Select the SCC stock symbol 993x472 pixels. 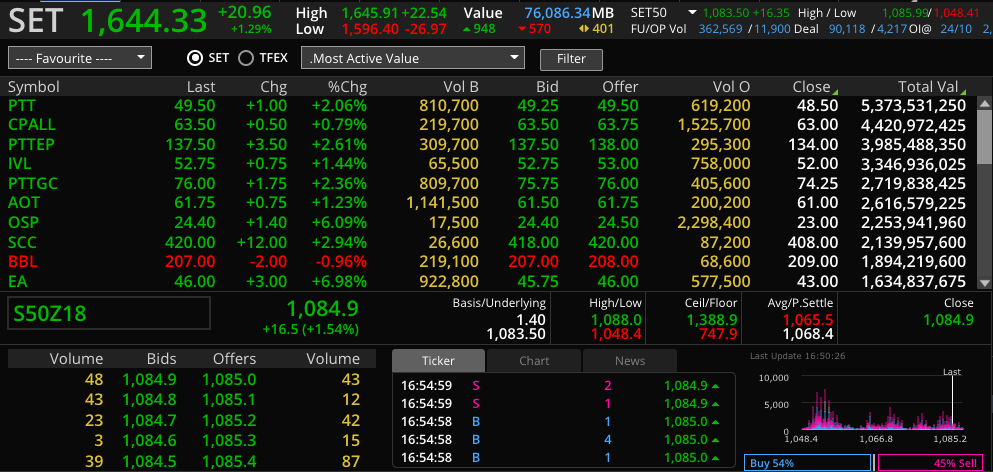click(22, 242)
